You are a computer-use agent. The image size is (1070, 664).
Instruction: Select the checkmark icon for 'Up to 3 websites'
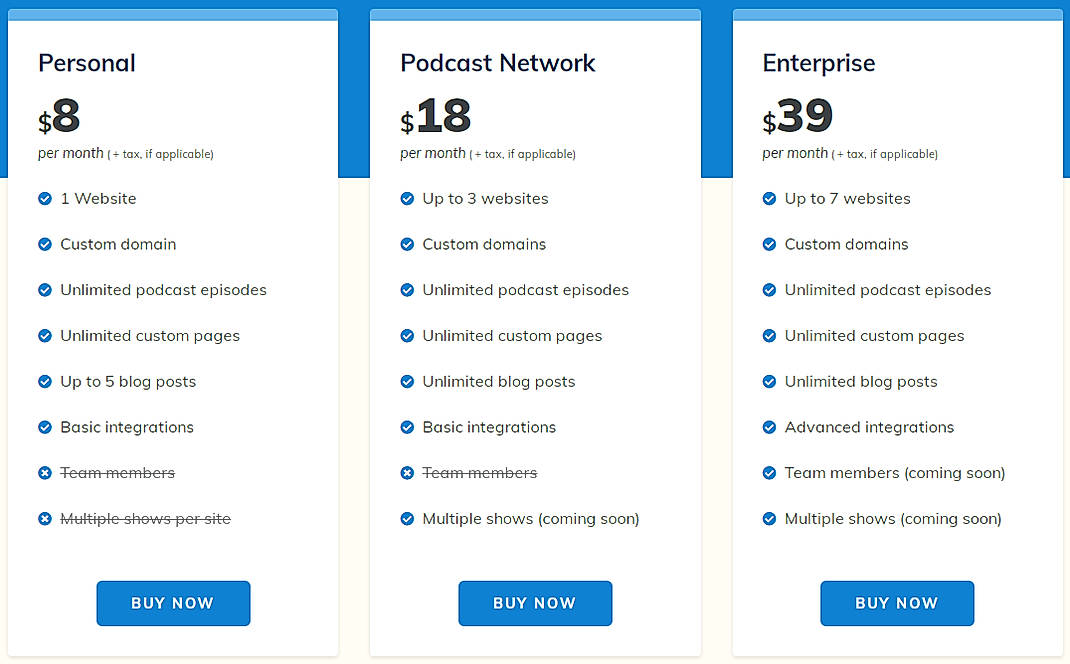click(407, 198)
